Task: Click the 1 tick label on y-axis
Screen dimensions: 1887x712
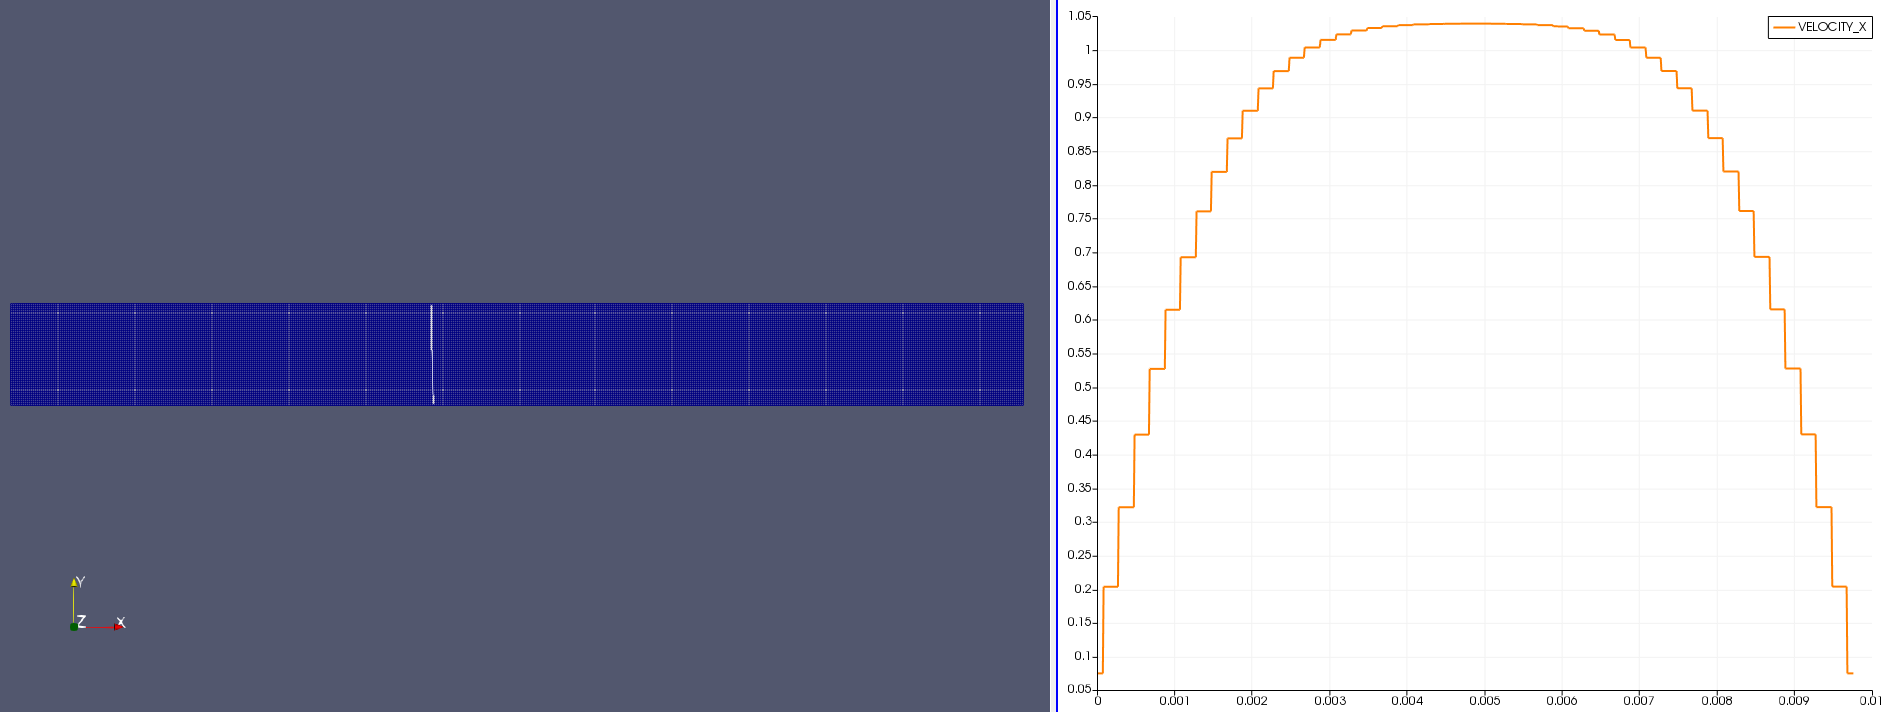Action: tap(1088, 50)
